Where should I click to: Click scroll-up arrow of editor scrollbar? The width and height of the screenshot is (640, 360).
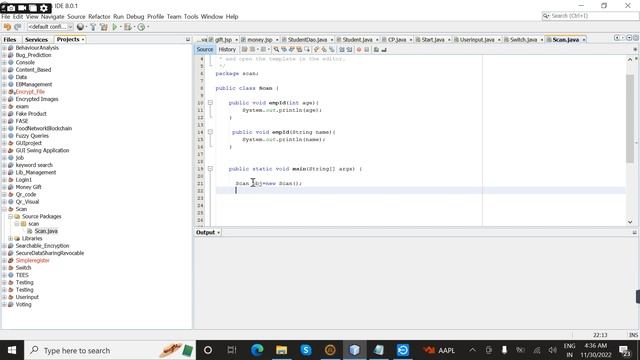(630, 60)
